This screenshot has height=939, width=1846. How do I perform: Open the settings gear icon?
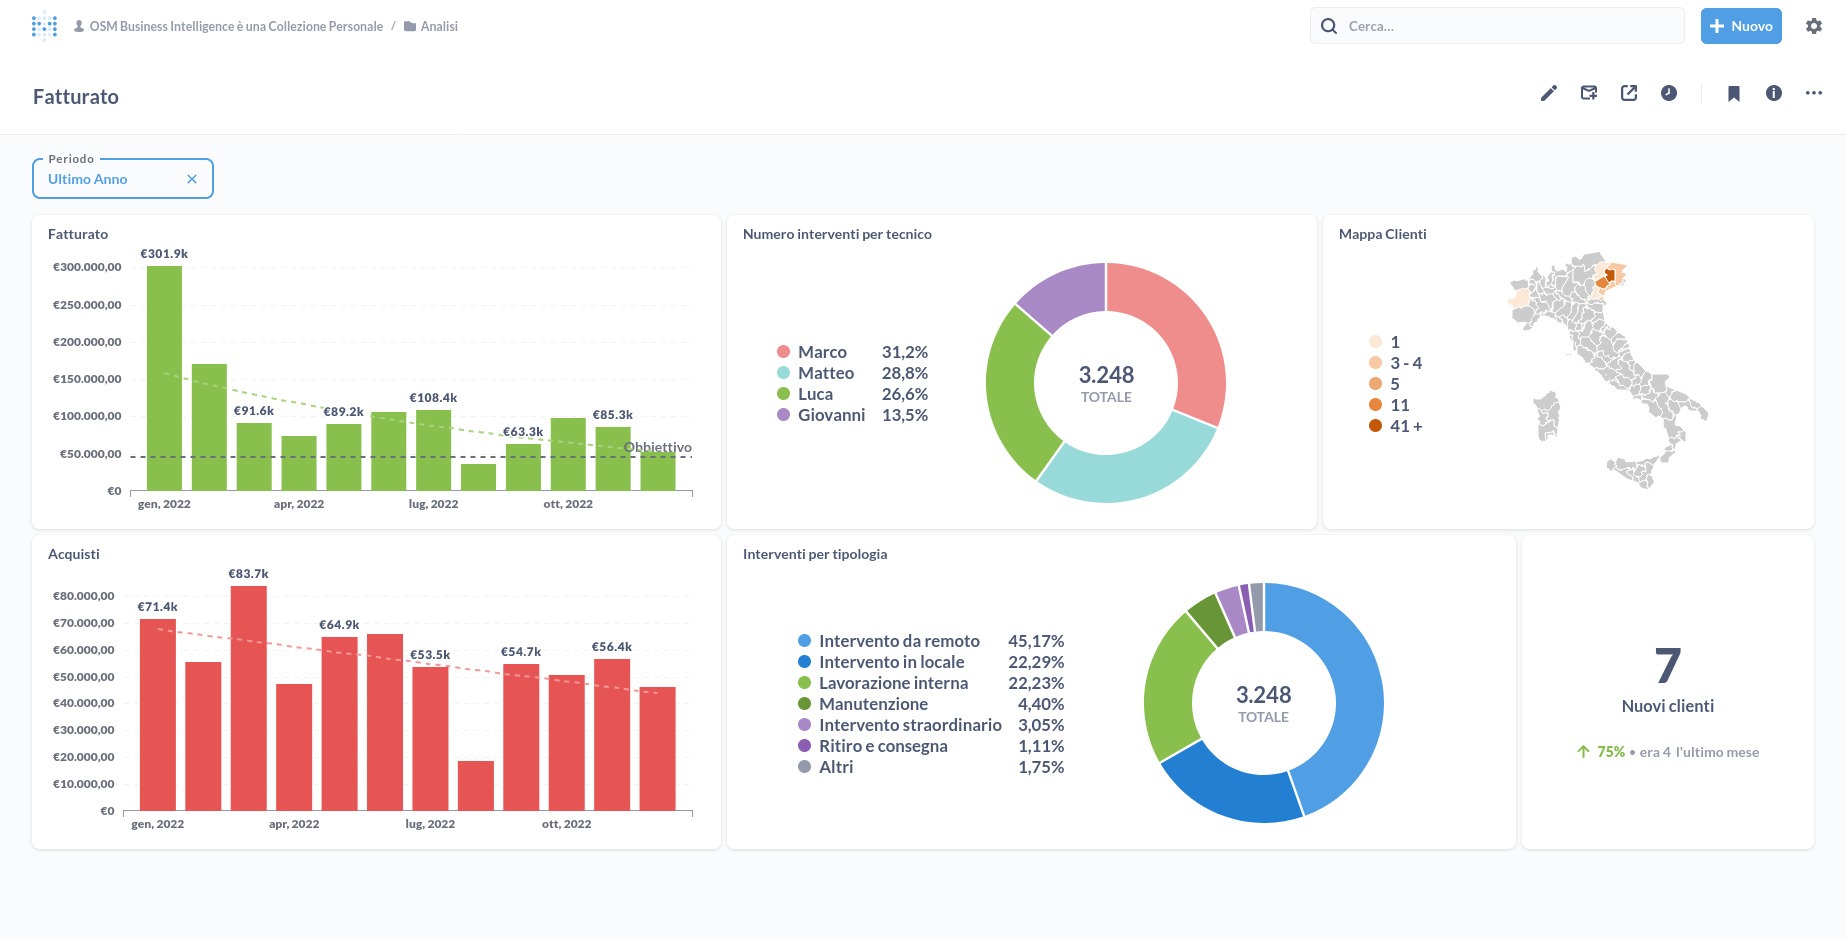coord(1814,26)
